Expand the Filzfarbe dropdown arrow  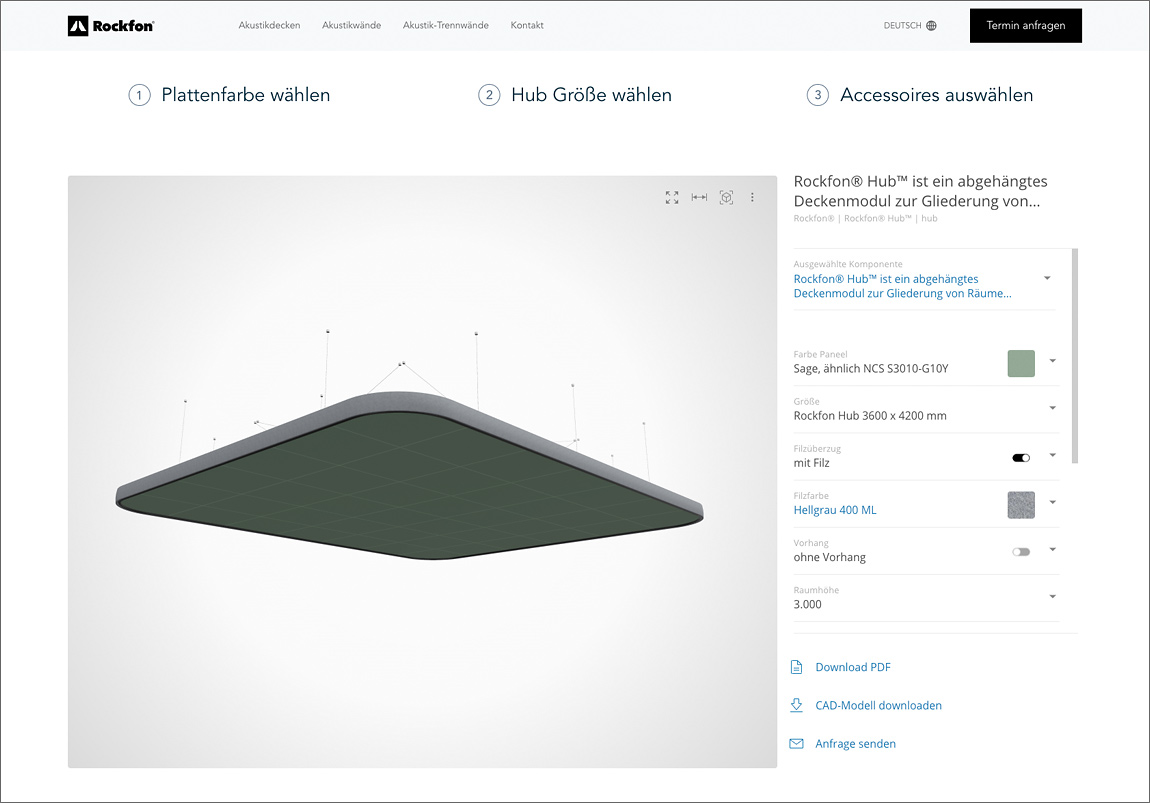(x=1052, y=502)
